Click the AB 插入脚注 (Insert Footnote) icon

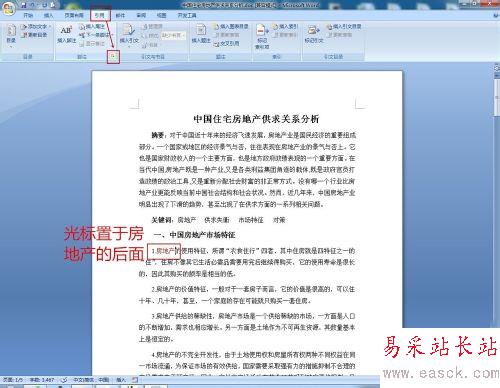click(x=66, y=34)
